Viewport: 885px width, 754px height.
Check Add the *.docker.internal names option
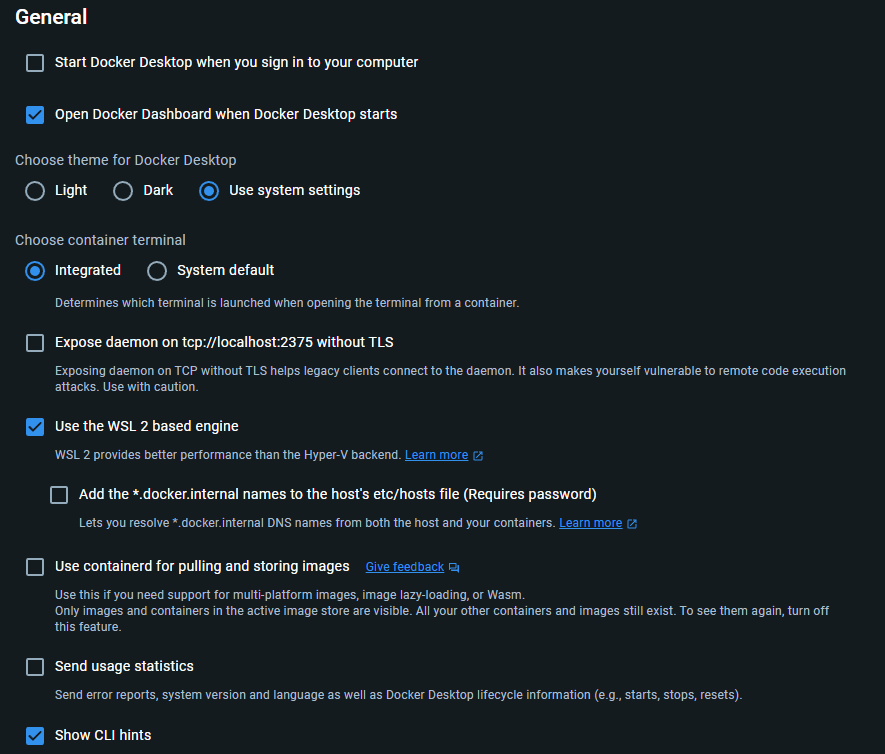click(x=59, y=495)
